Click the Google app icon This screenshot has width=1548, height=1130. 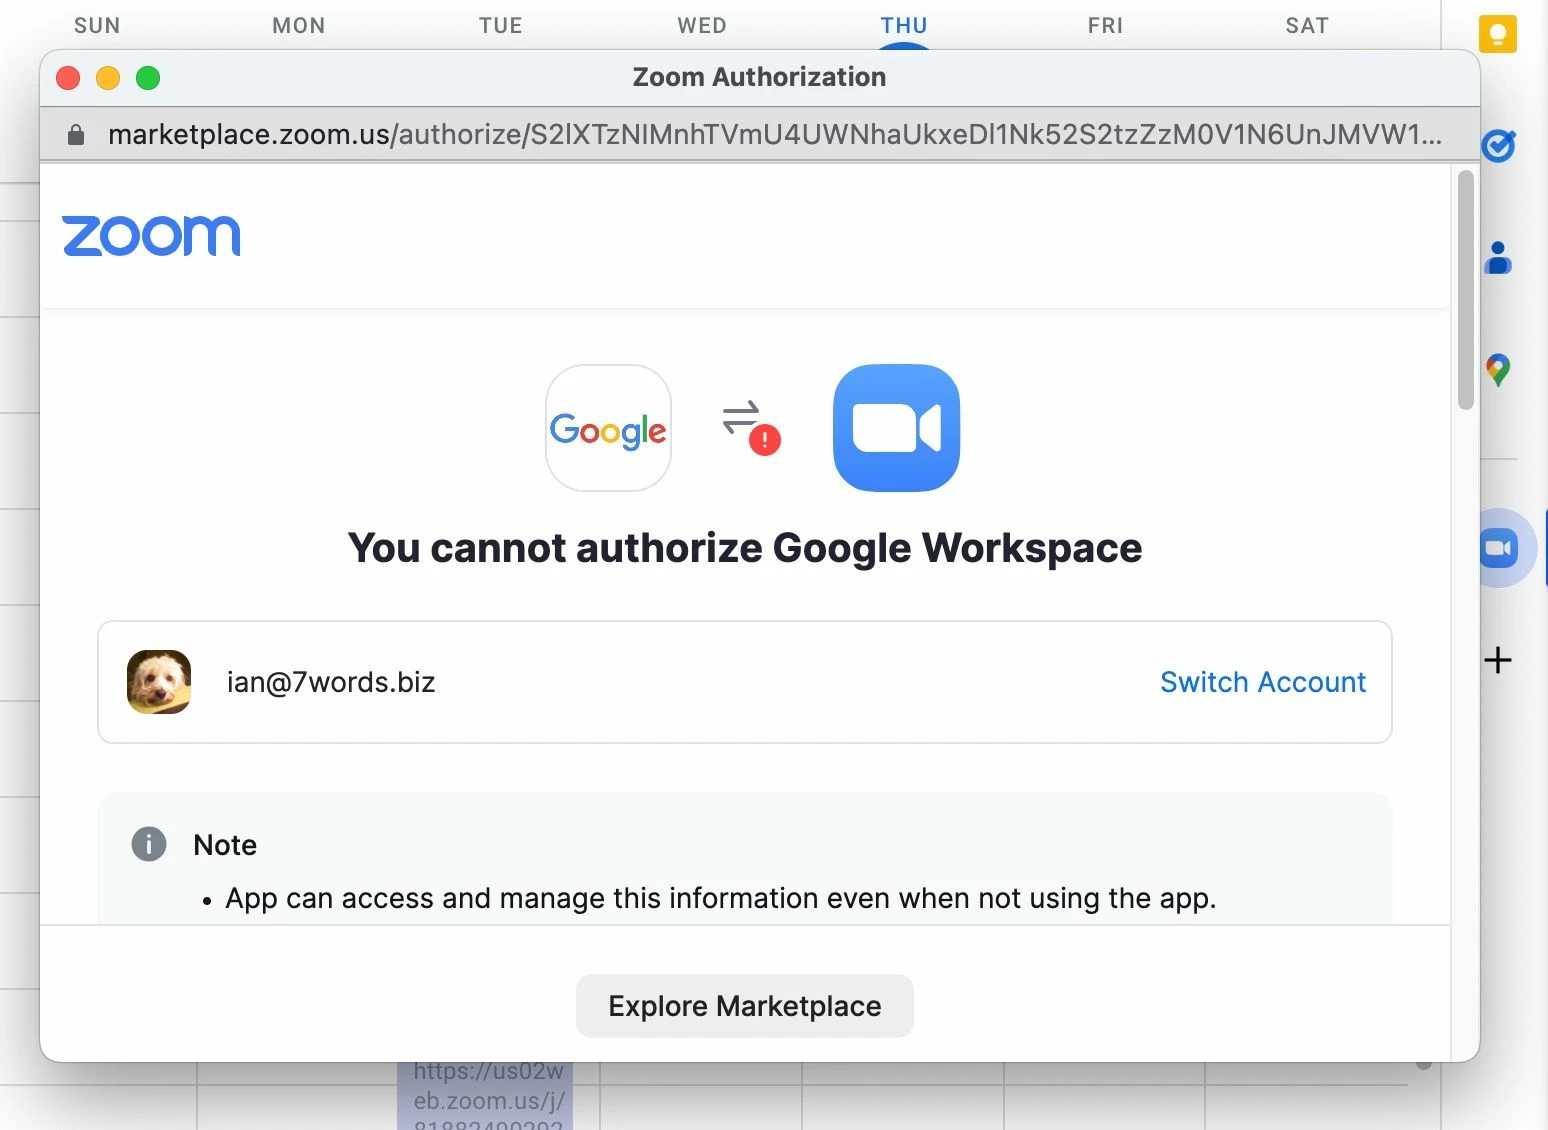tap(608, 428)
